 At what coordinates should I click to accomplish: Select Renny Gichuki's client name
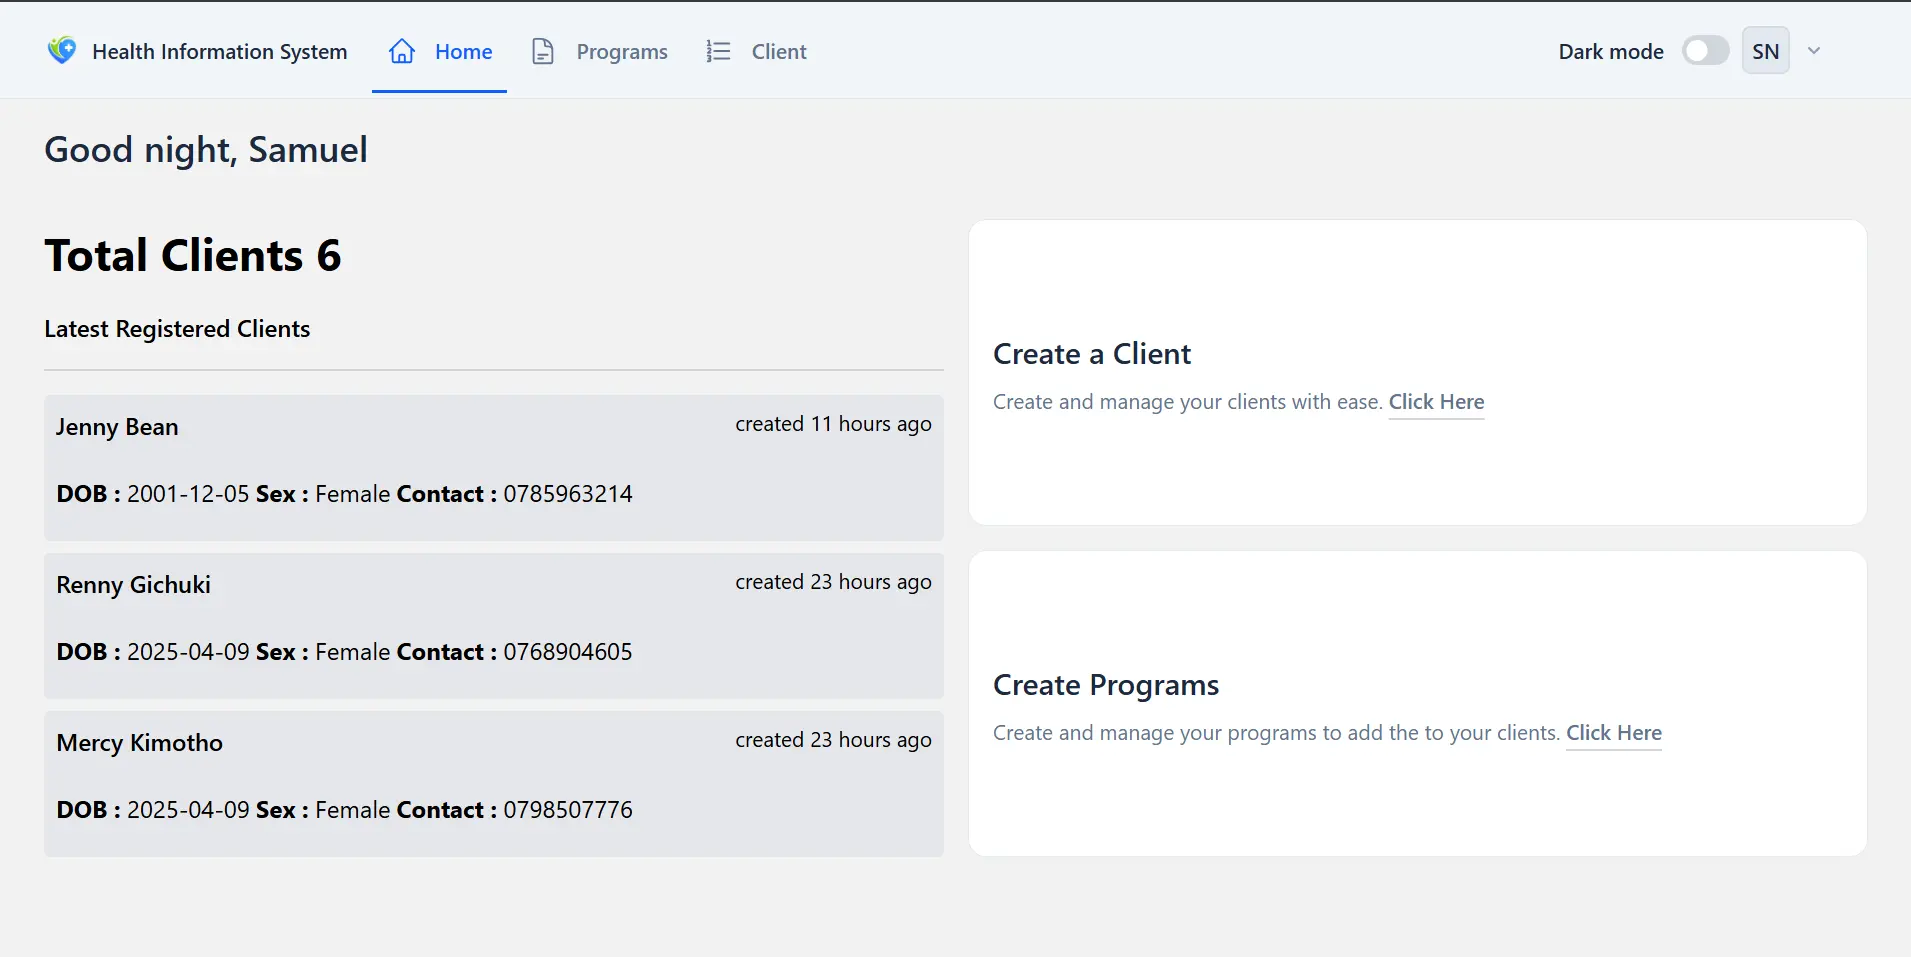point(133,585)
